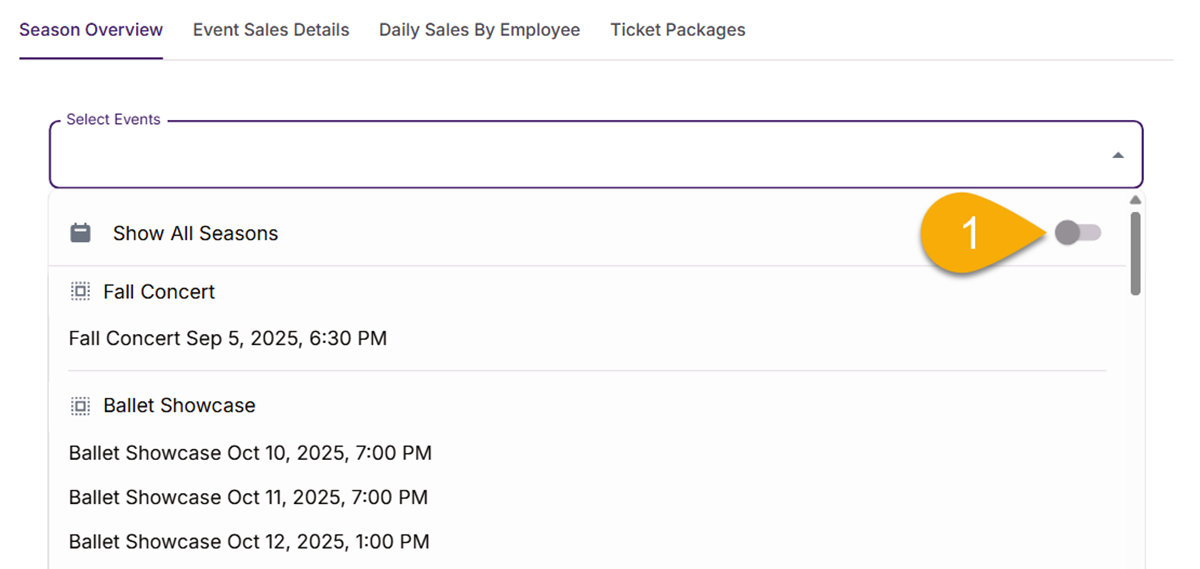This screenshot has height=569, width=1200.
Task: Select the Season Overview tab
Action: coord(91,30)
